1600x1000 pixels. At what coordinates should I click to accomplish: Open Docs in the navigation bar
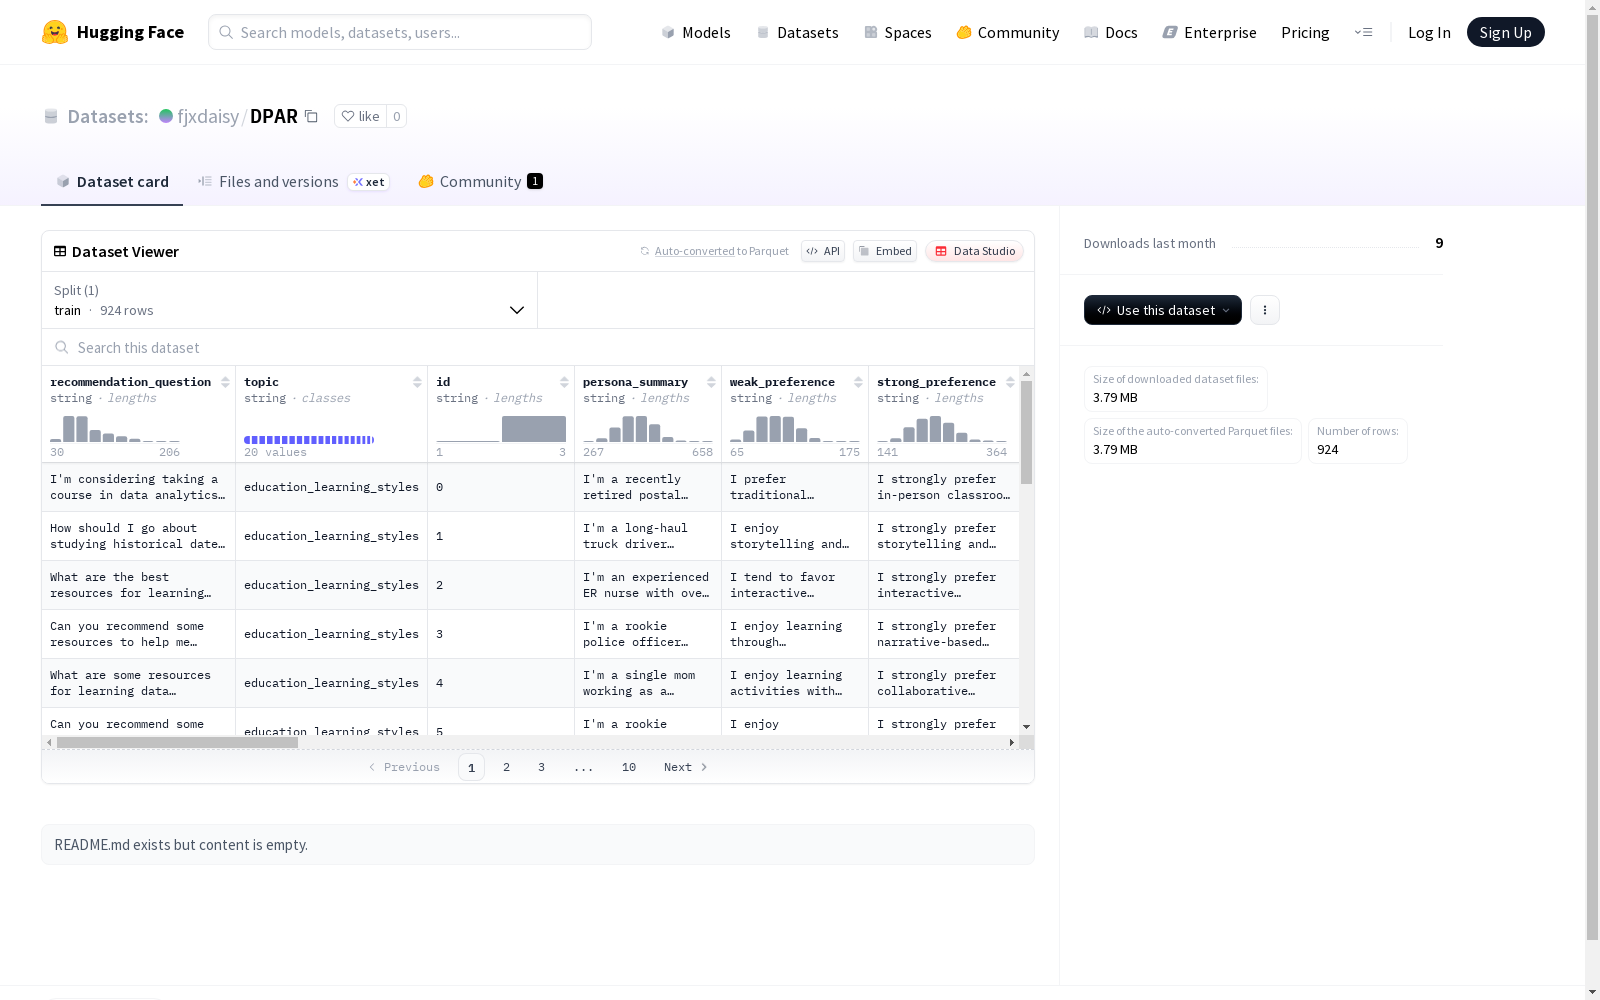point(1111,32)
